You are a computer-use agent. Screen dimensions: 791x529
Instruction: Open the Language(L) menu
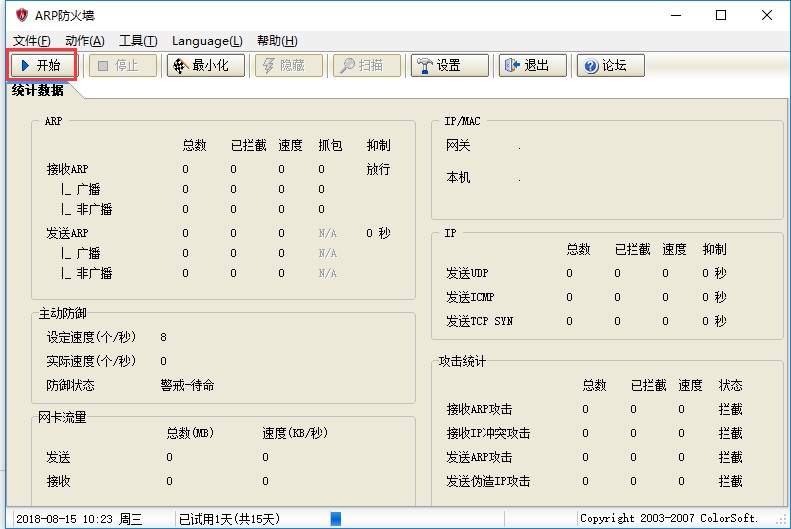(x=207, y=41)
